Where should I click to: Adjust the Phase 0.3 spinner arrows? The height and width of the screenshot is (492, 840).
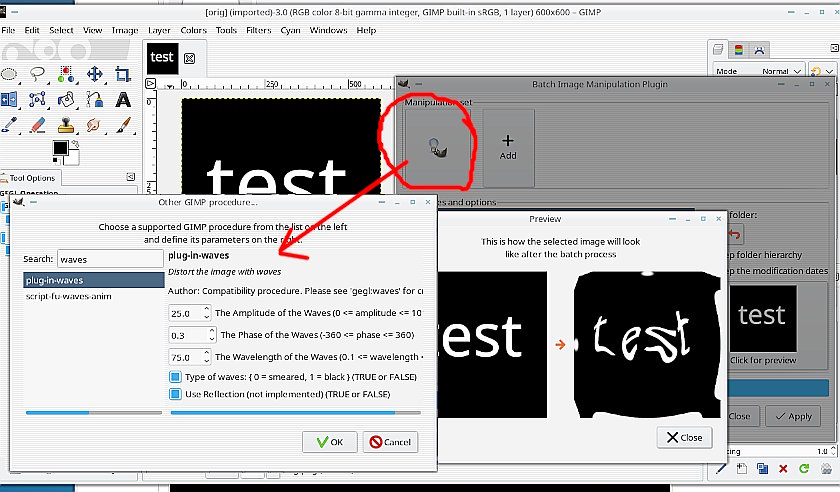(x=212, y=335)
